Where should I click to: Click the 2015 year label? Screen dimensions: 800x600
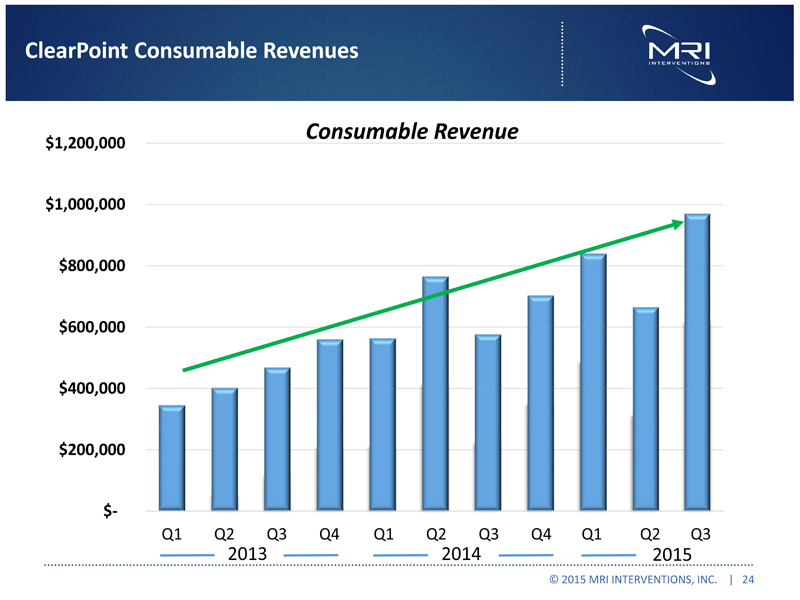[671, 554]
